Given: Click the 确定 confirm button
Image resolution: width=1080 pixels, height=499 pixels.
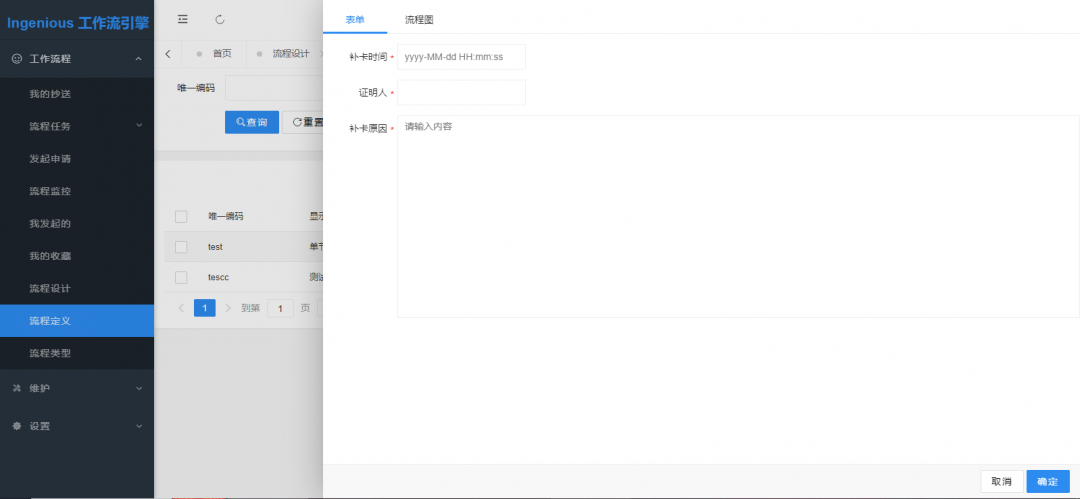Looking at the screenshot, I should coord(1048,481).
